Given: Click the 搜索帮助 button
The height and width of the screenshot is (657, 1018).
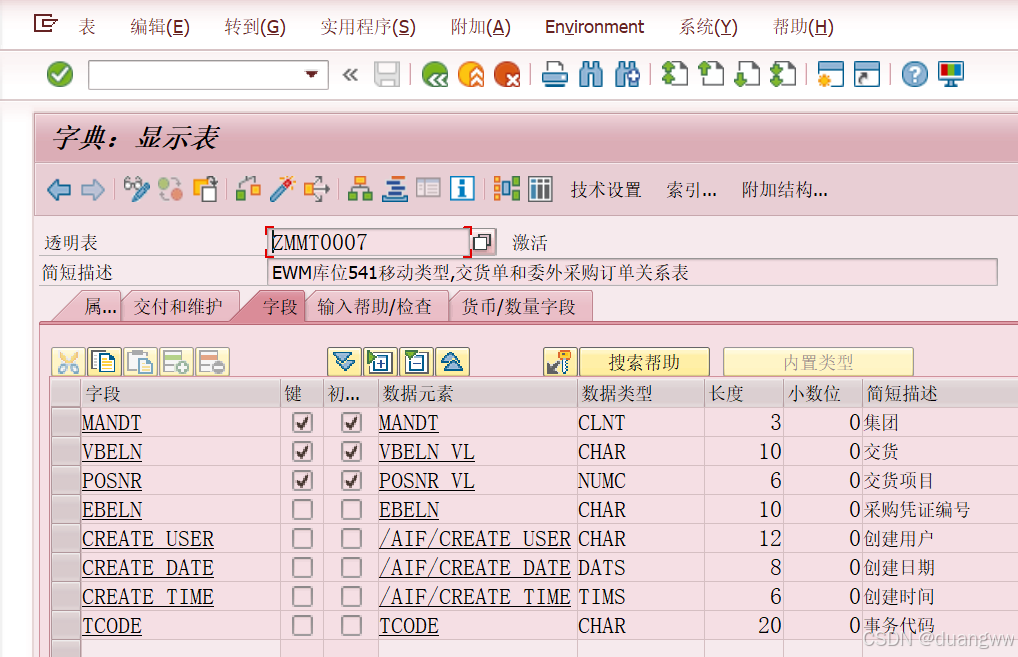Looking at the screenshot, I should (x=644, y=362).
